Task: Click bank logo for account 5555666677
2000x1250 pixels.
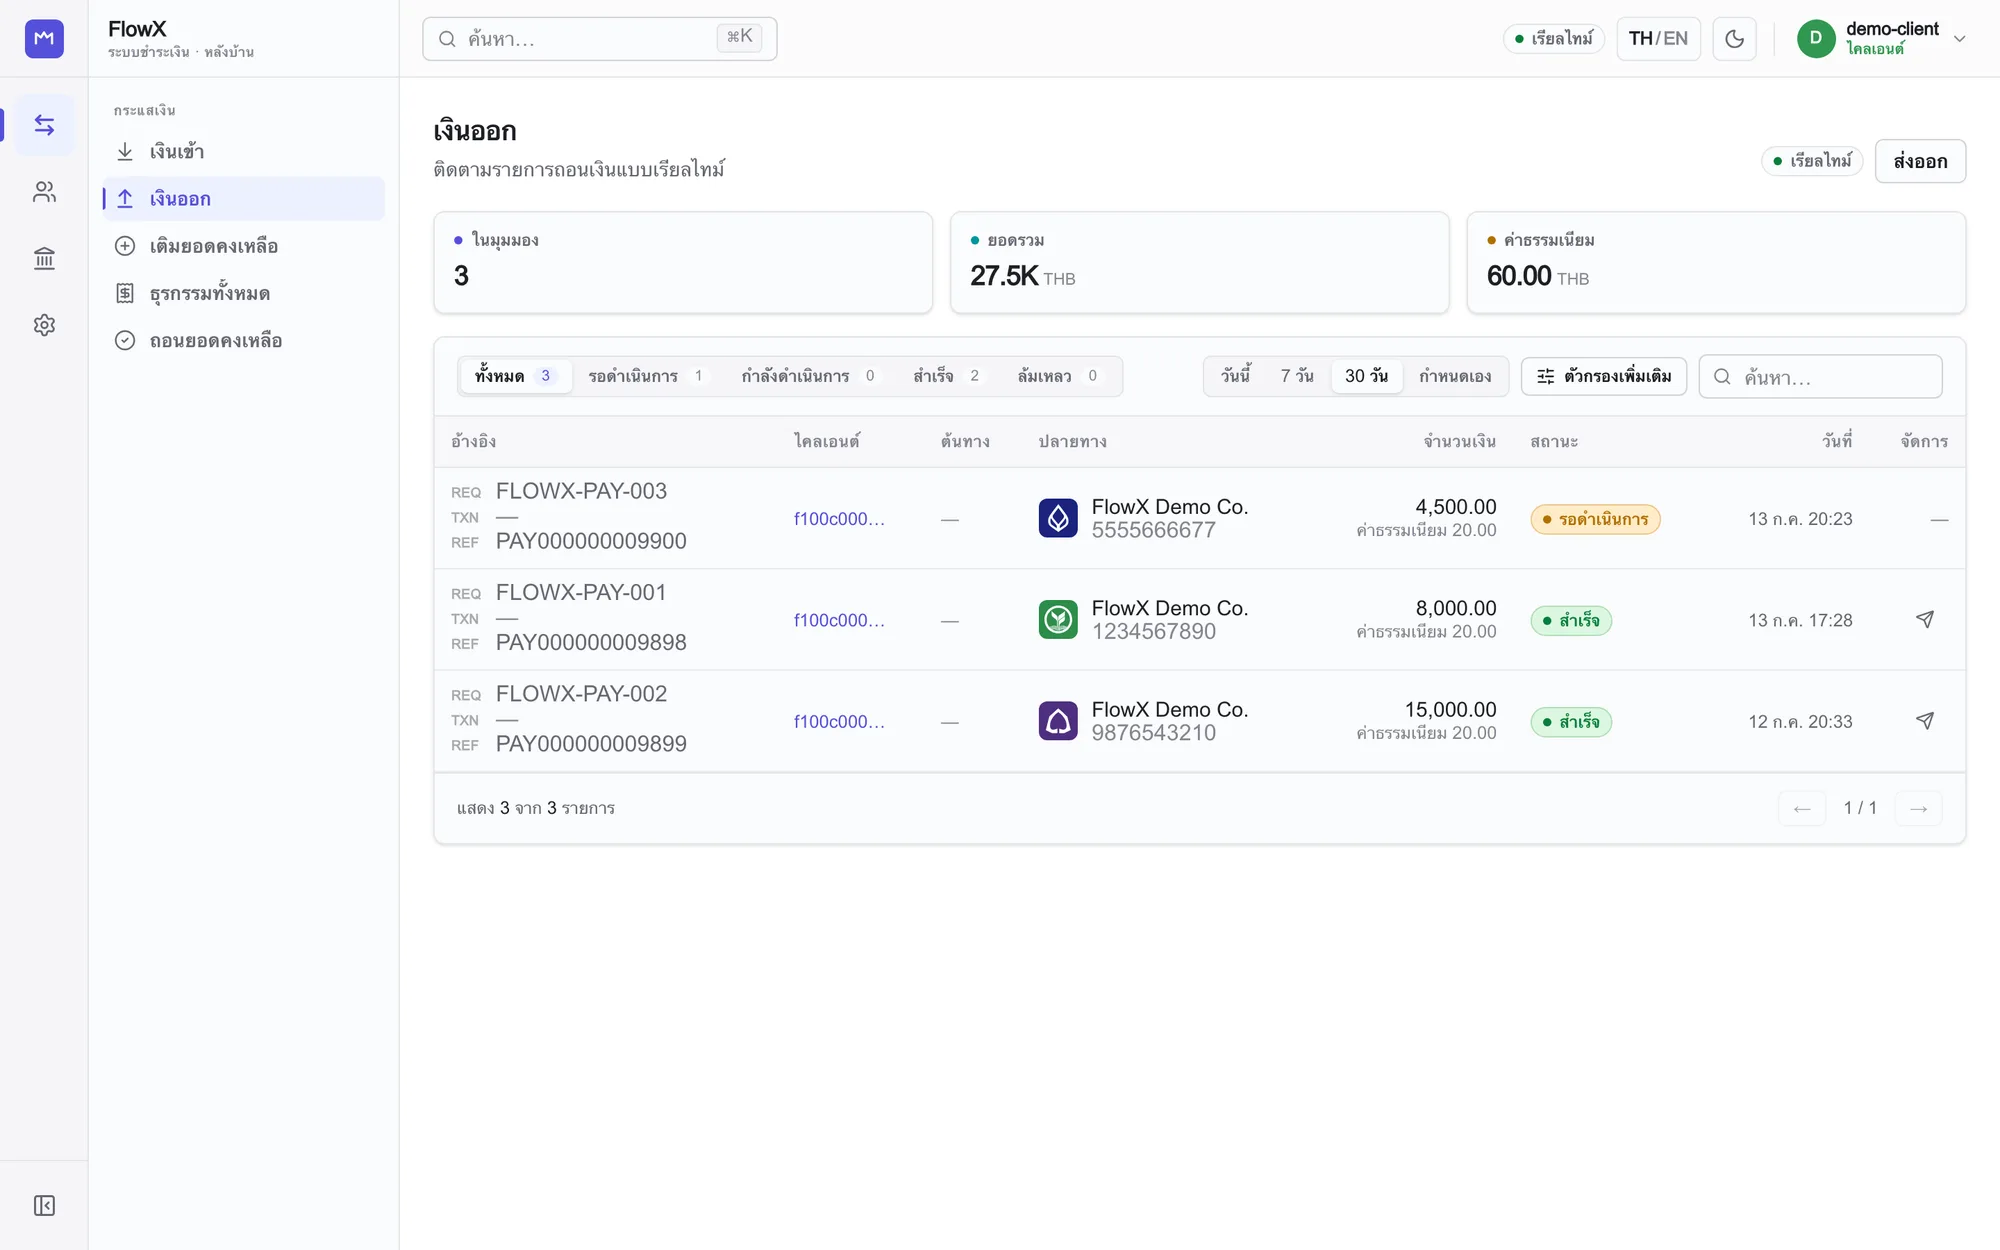Action: (1058, 518)
